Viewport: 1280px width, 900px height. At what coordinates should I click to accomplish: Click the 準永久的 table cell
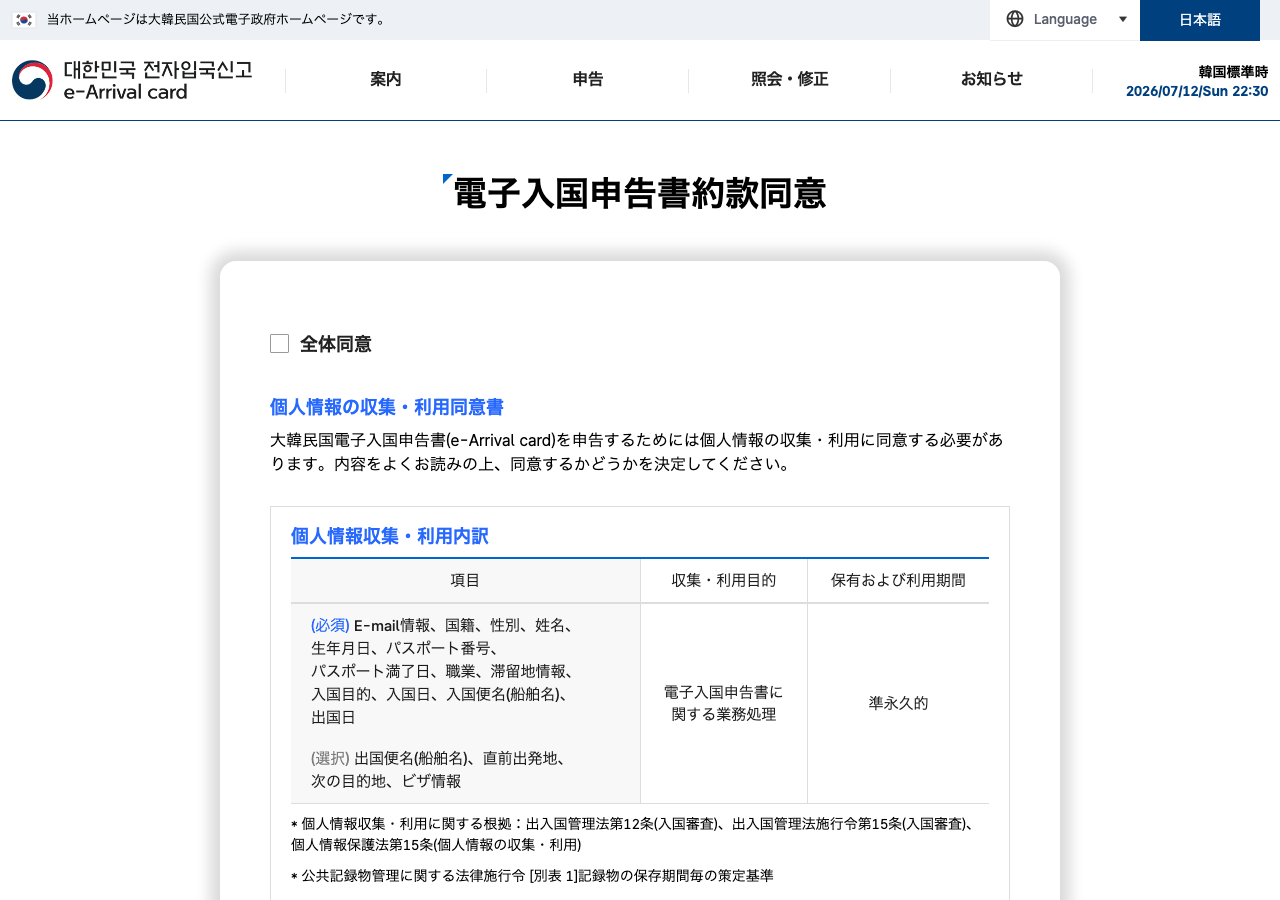click(898, 703)
